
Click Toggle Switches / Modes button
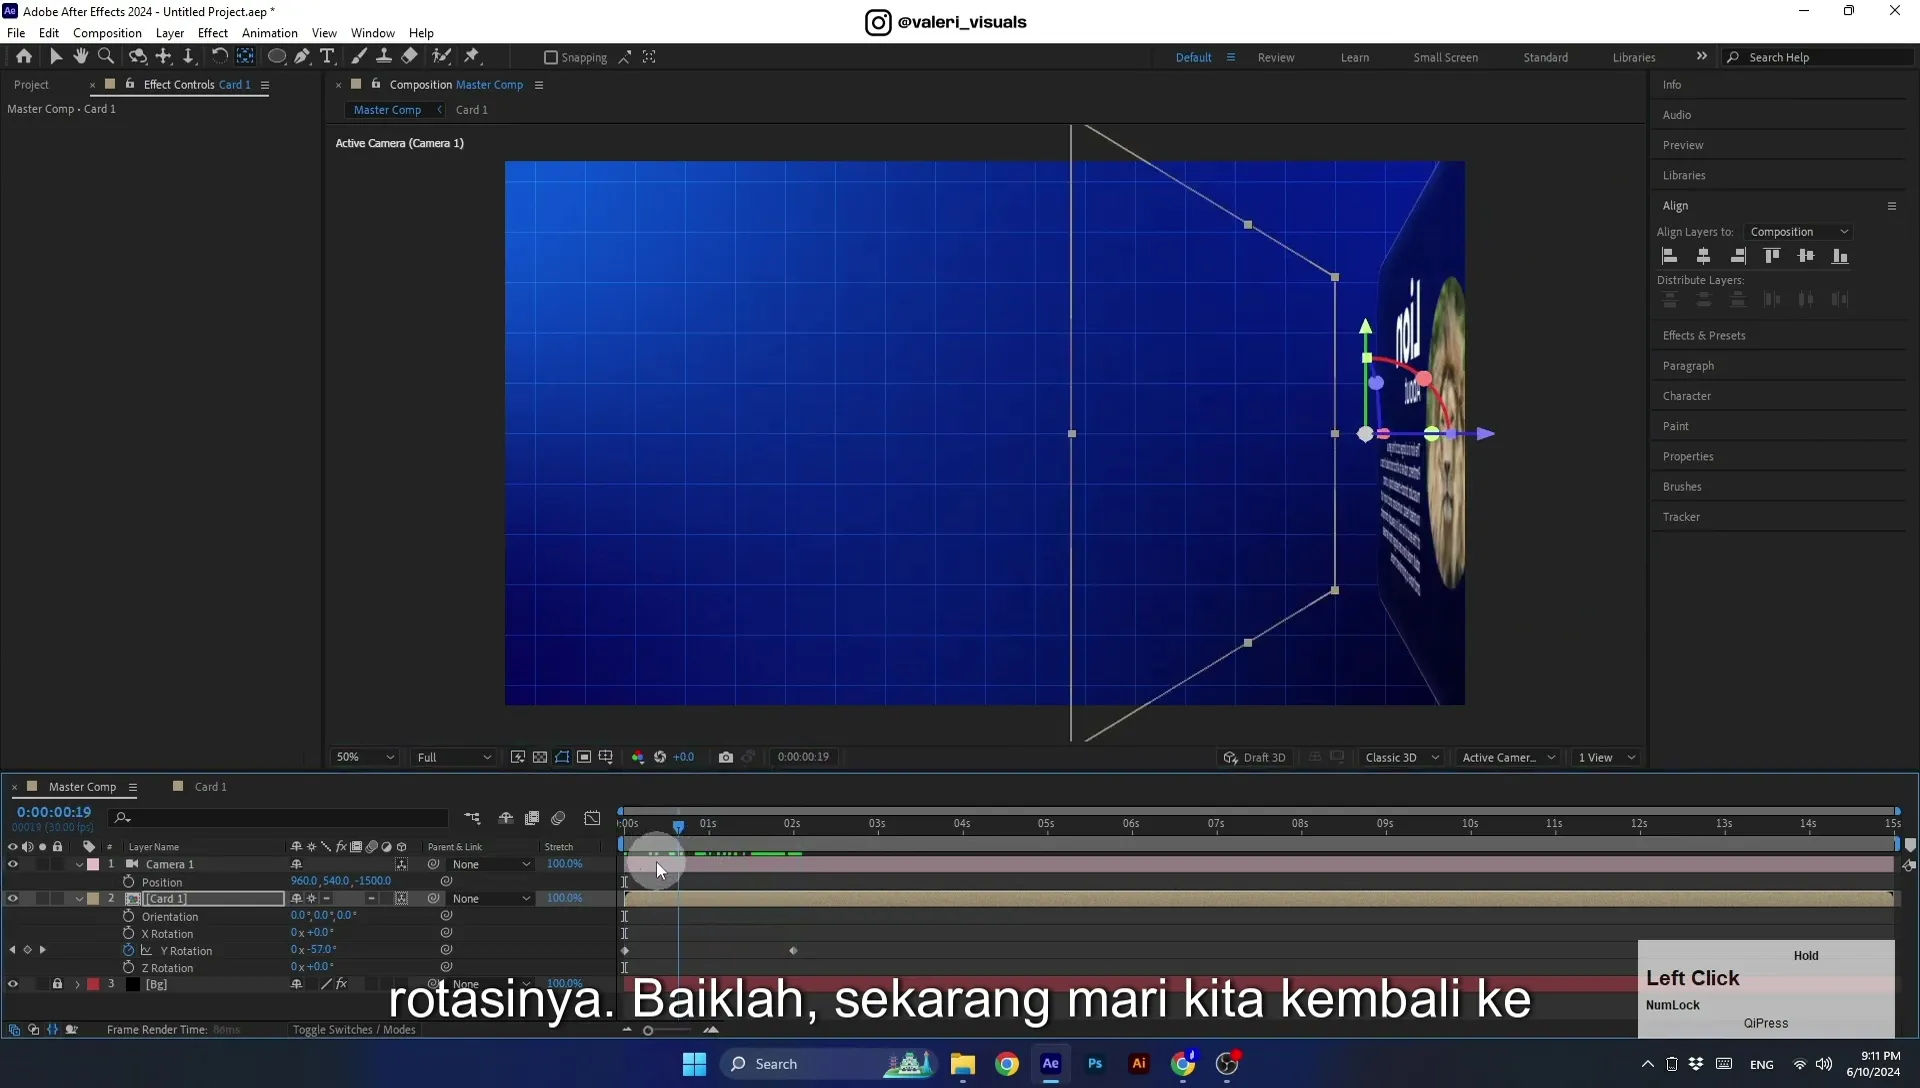(353, 1030)
